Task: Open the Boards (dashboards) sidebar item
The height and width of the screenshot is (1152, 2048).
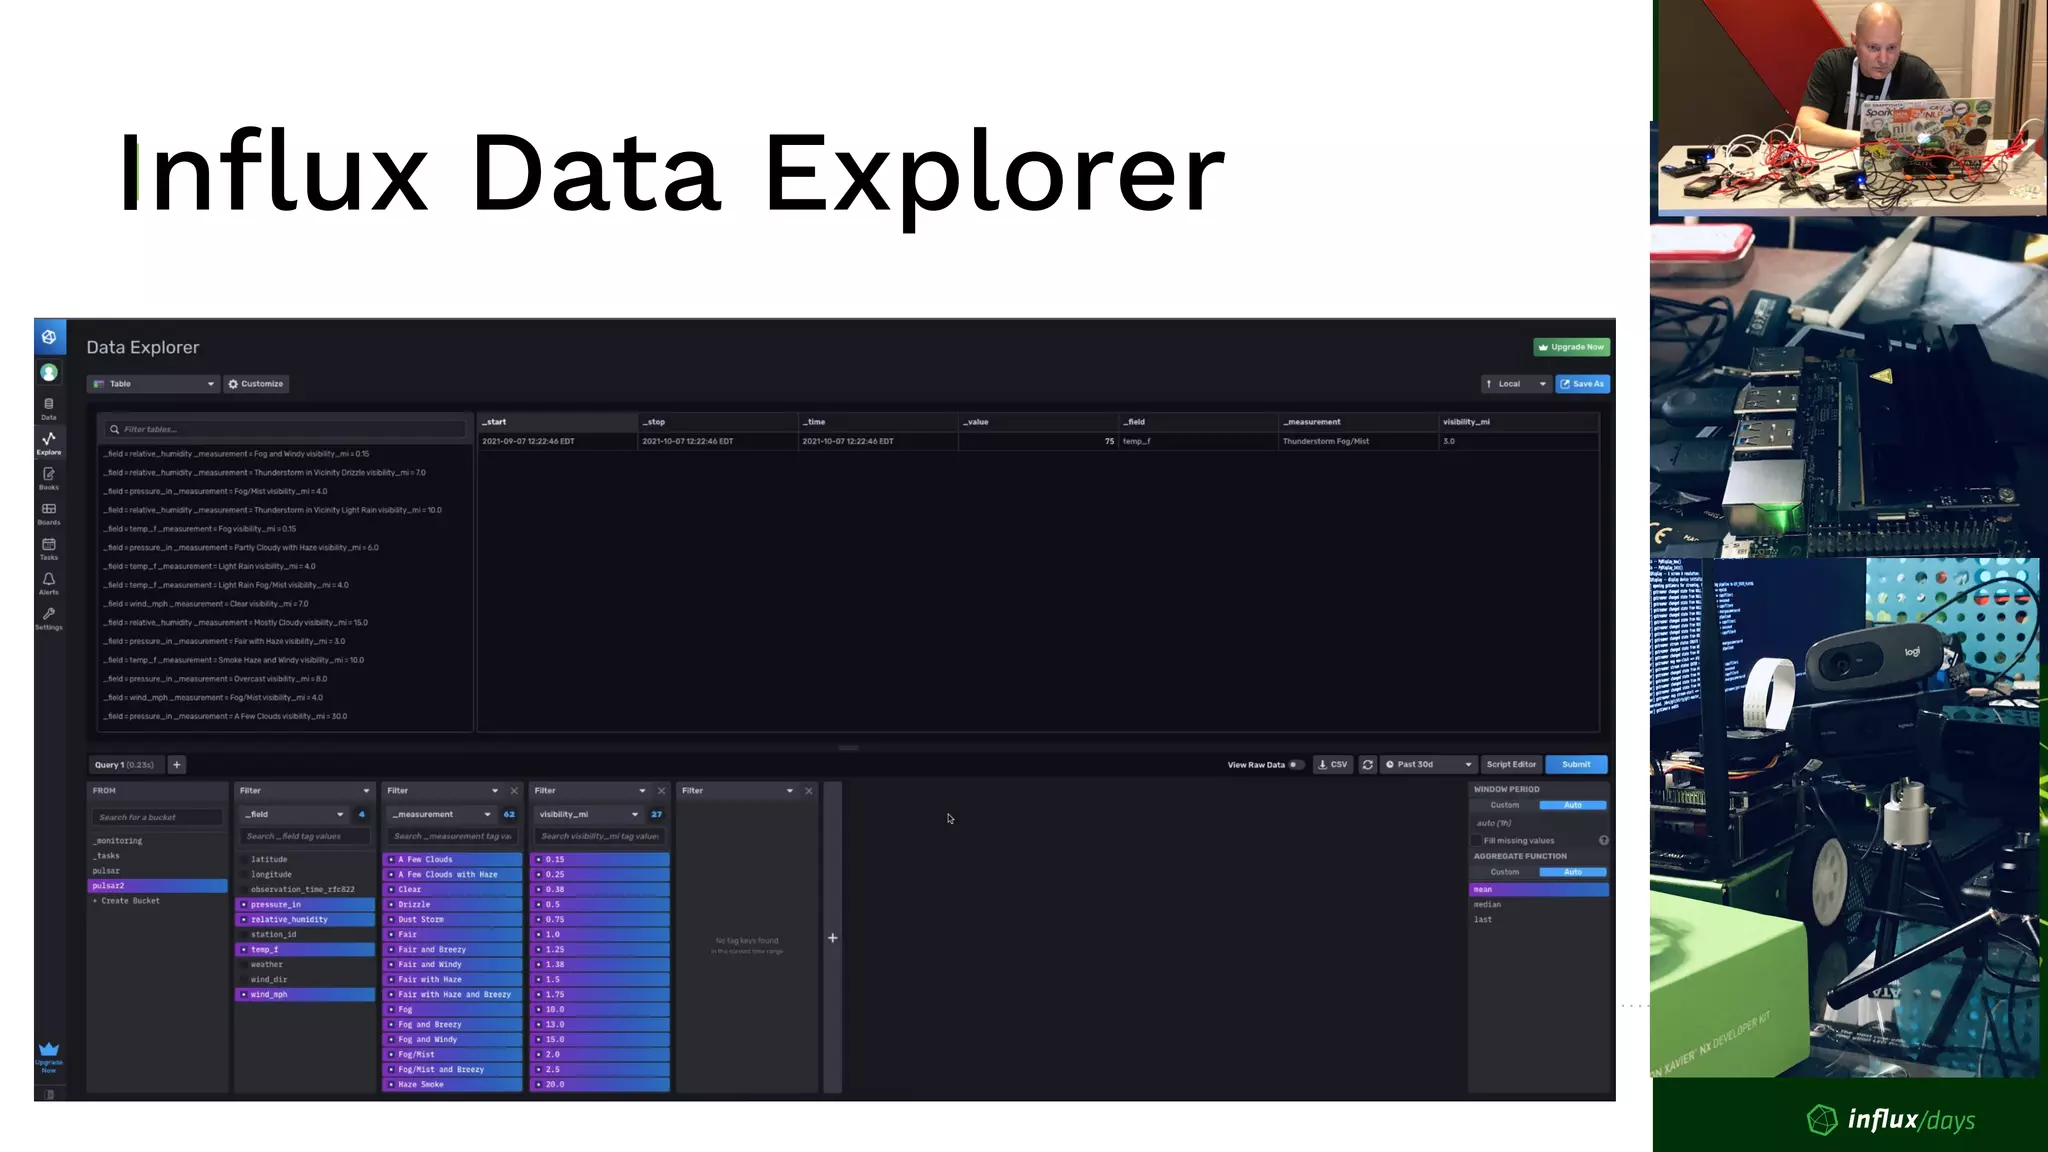Action: click(48, 513)
